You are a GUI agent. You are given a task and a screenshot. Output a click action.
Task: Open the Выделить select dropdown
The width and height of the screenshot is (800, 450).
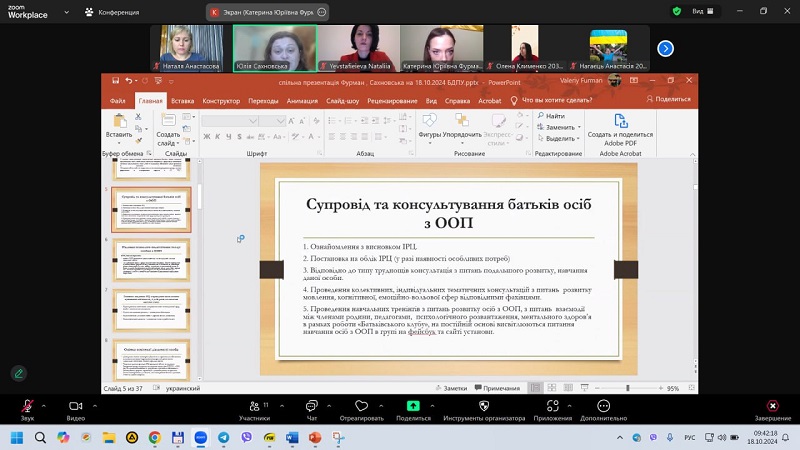[x=559, y=138]
